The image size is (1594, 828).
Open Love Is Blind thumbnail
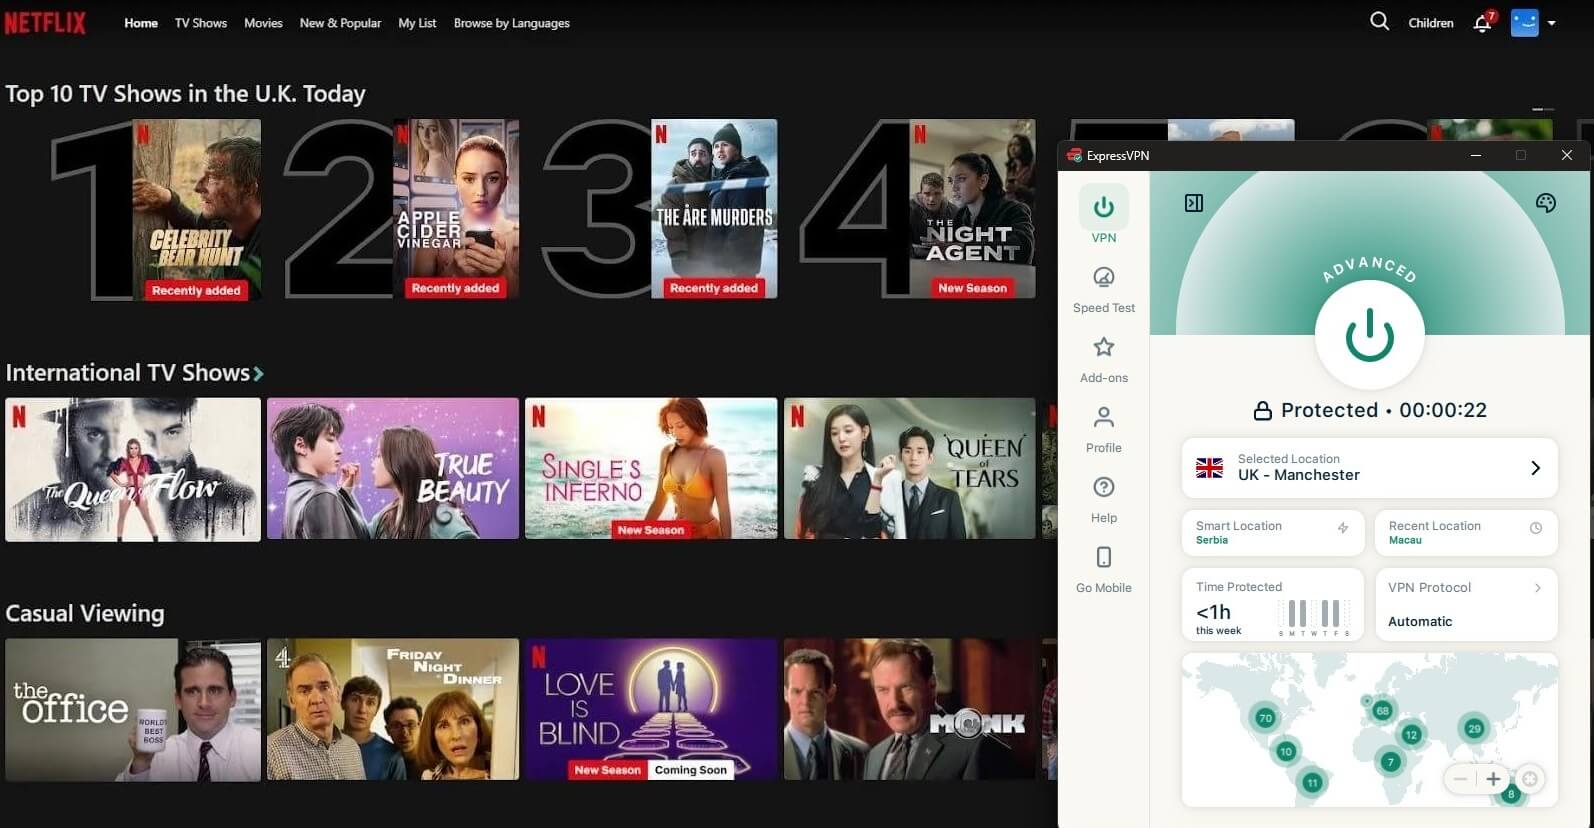651,709
